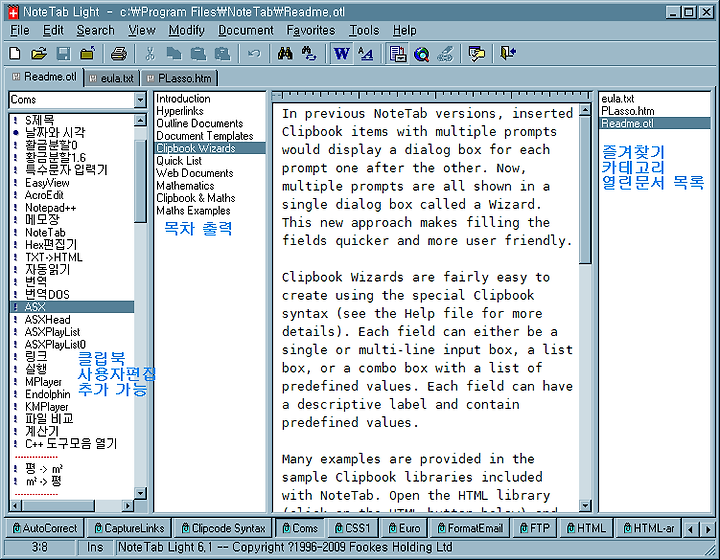Switch to the PLasso.htm document tab
The height and width of the screenshot is (560, 720).
click(180, 78)
